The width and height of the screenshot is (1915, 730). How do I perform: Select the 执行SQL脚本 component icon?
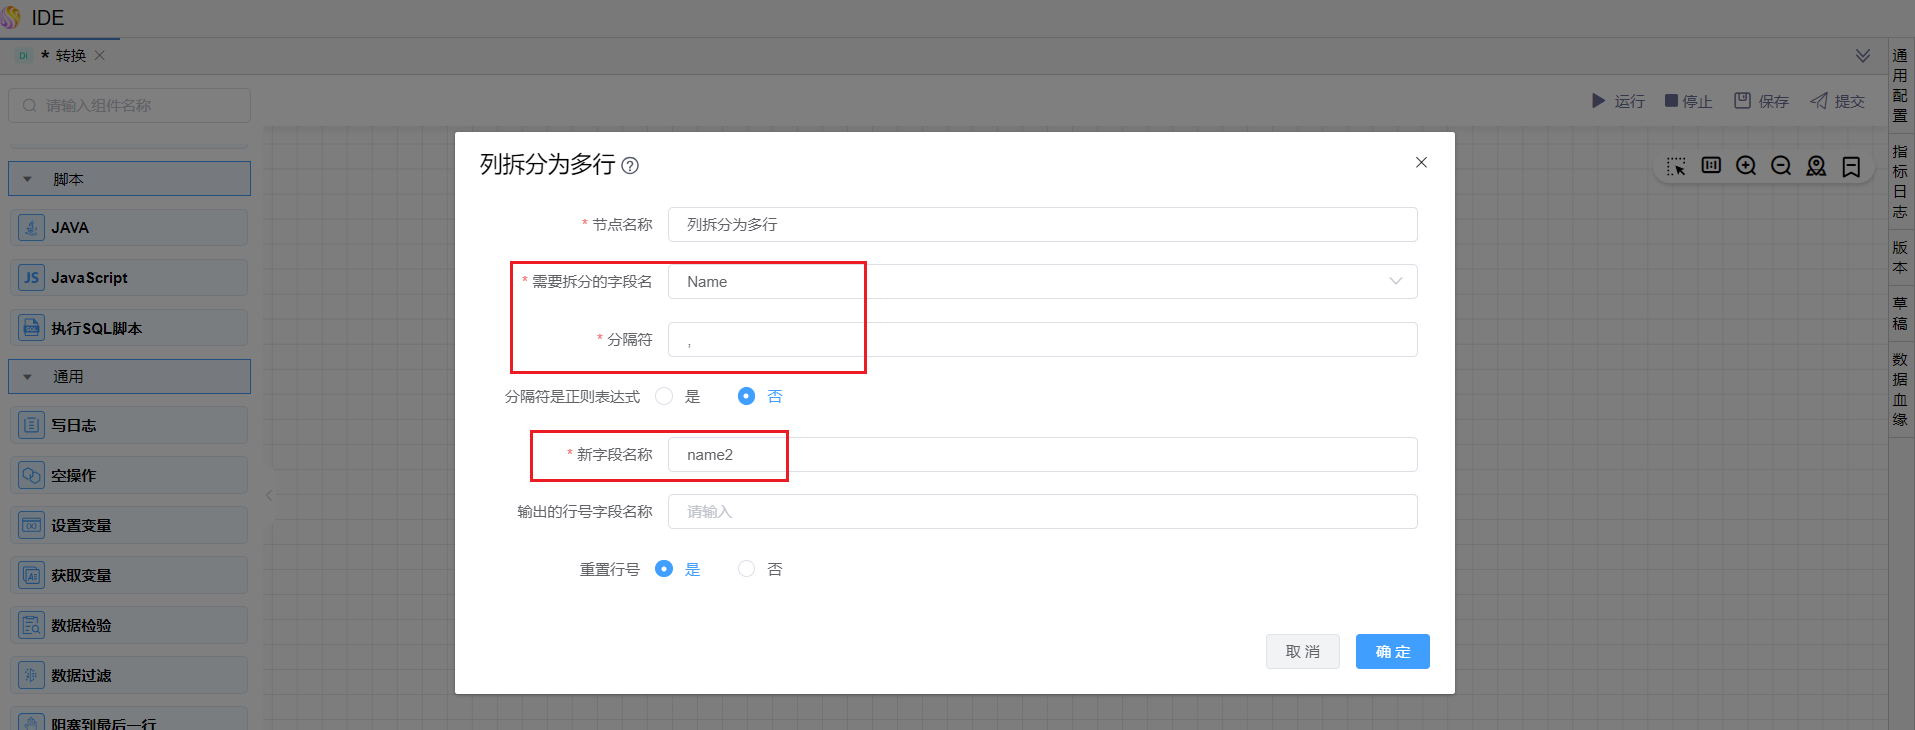(32, 328)
